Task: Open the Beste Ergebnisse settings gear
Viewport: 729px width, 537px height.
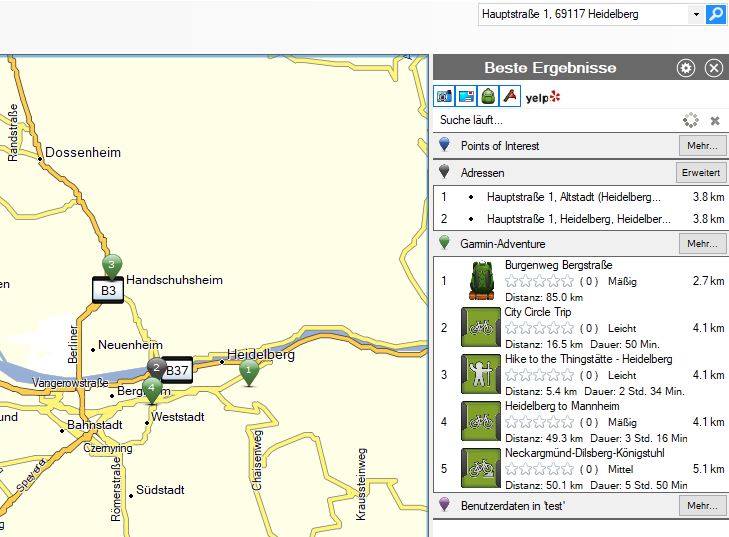Action: (x=685, y=68)
